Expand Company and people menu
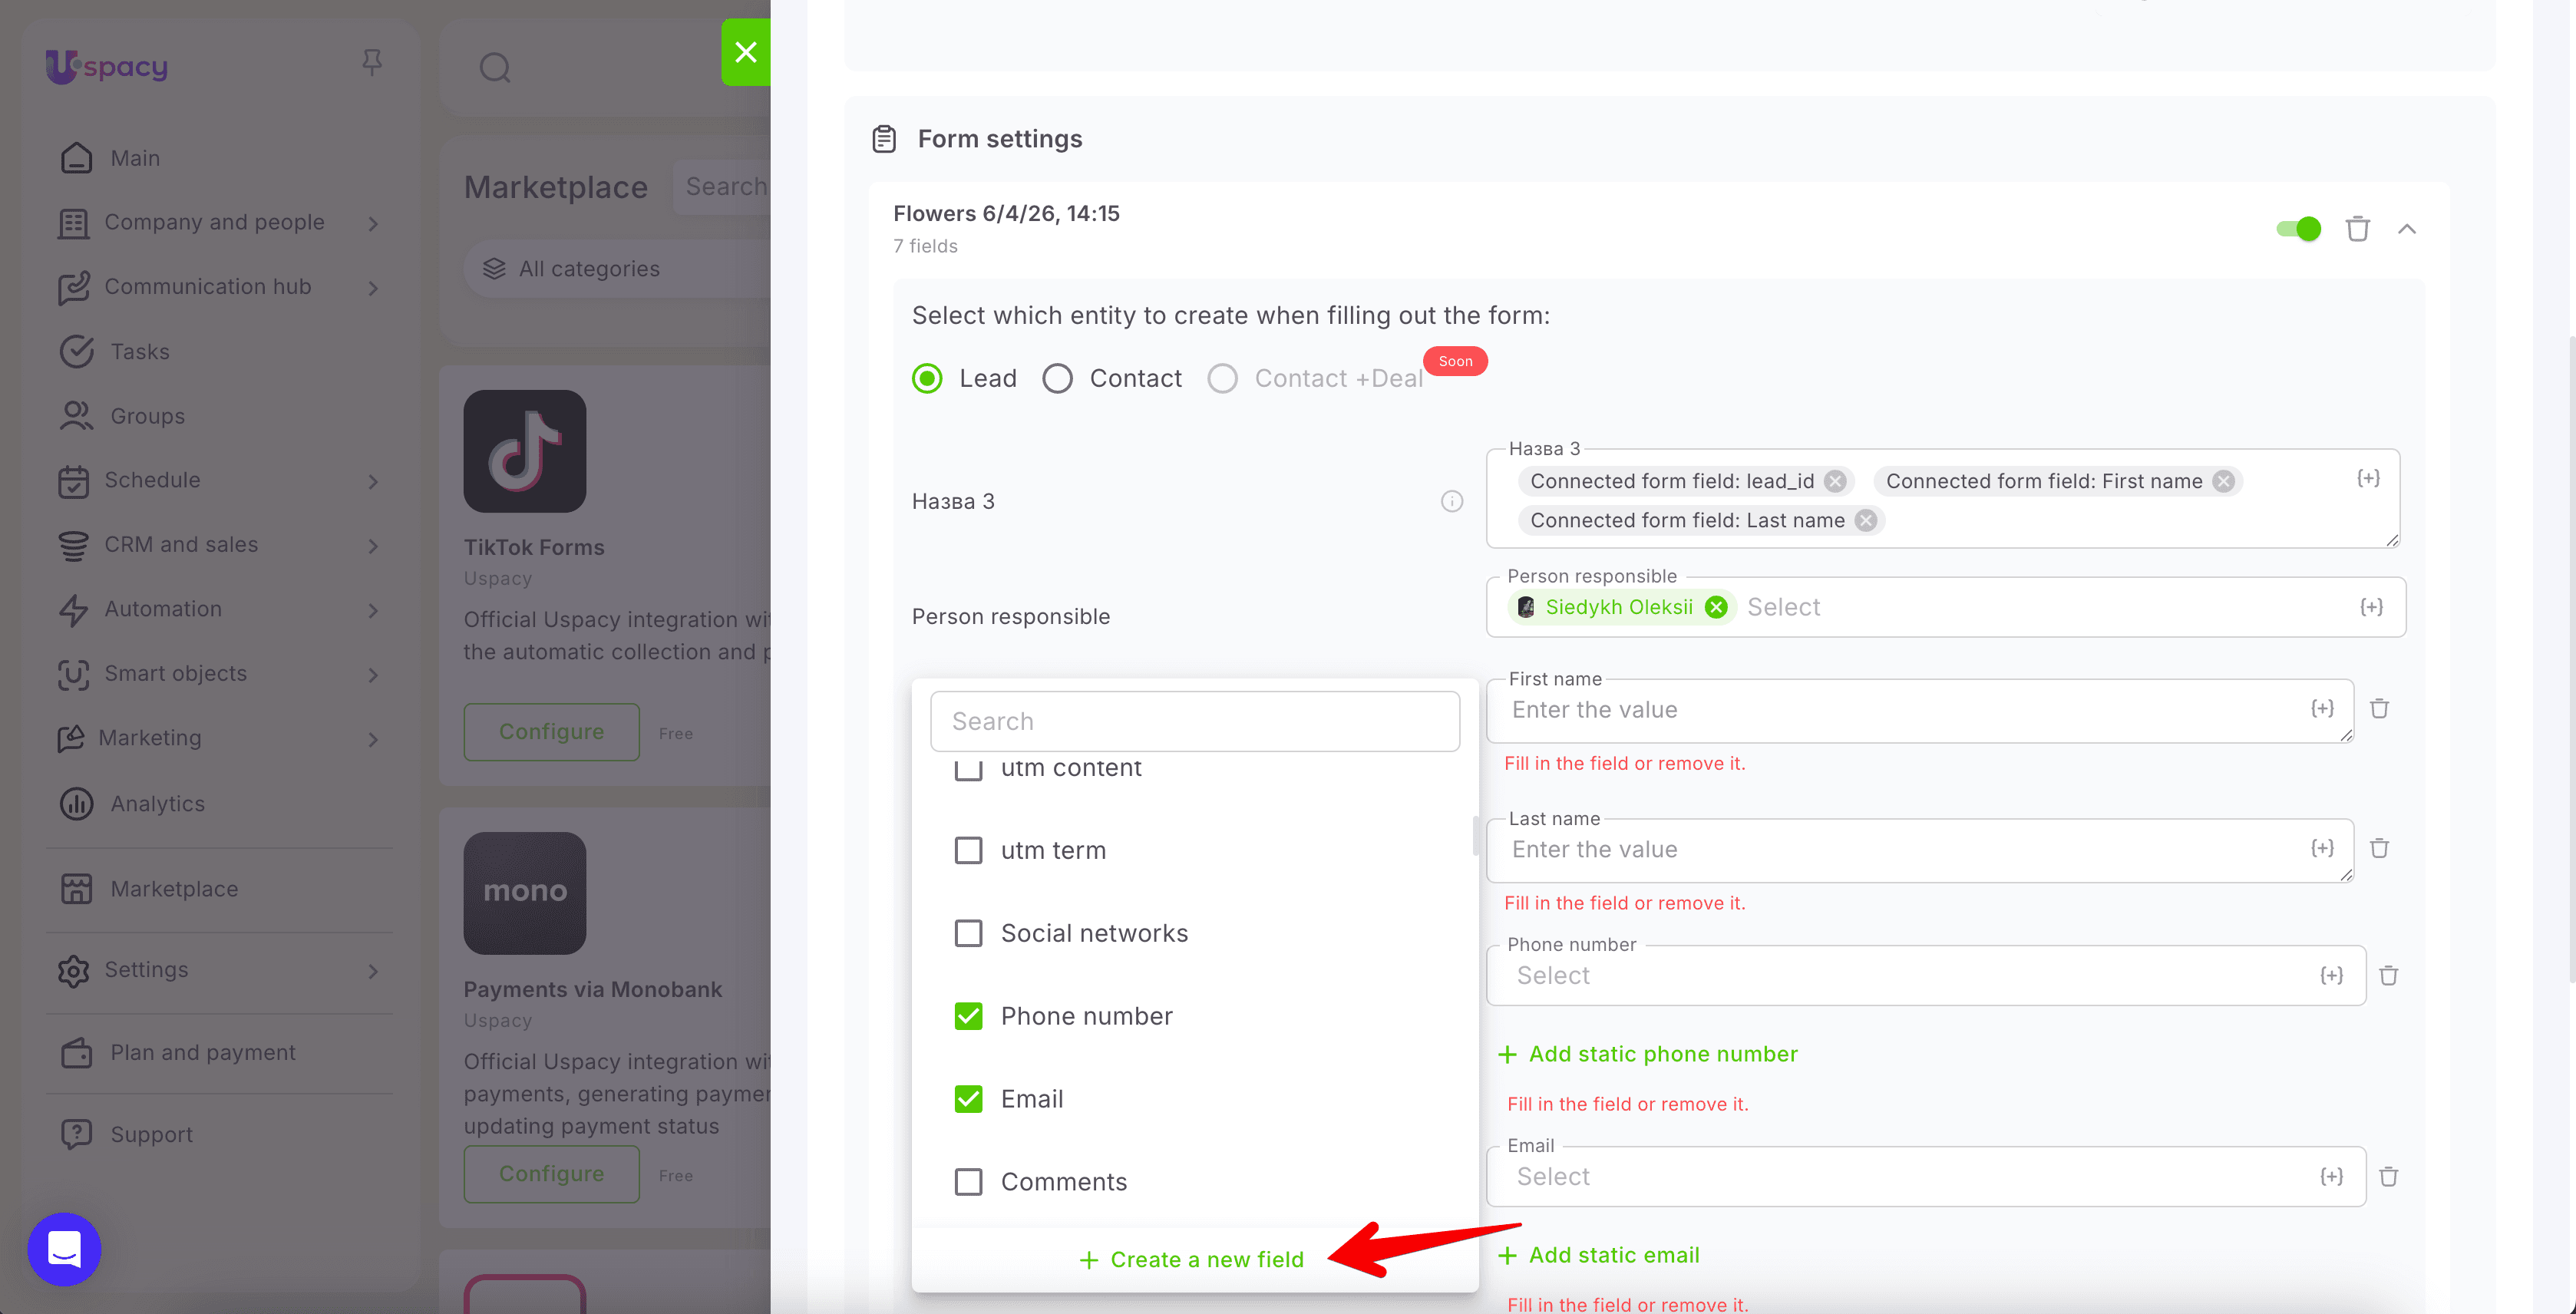The height and width of the screenshot is (1314, 2576). [x=373, y=223]
